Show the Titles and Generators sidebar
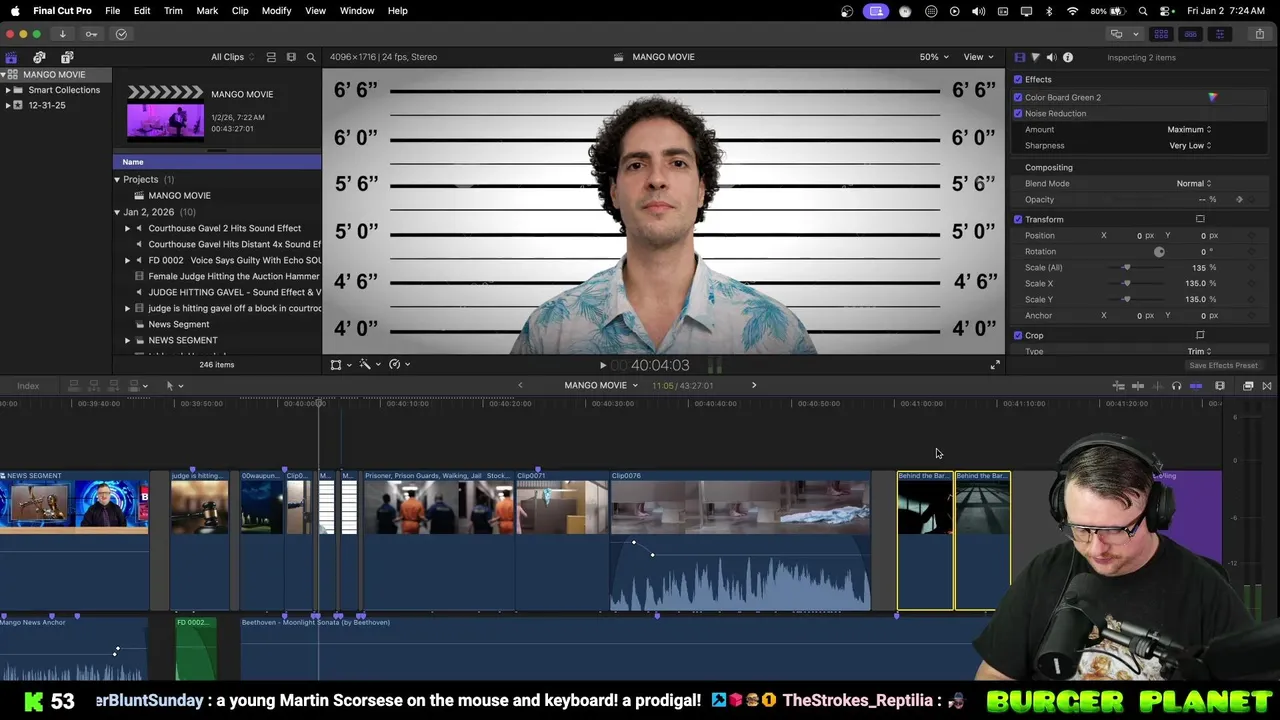The image size is (1280, 720). [x=67, y=57]
